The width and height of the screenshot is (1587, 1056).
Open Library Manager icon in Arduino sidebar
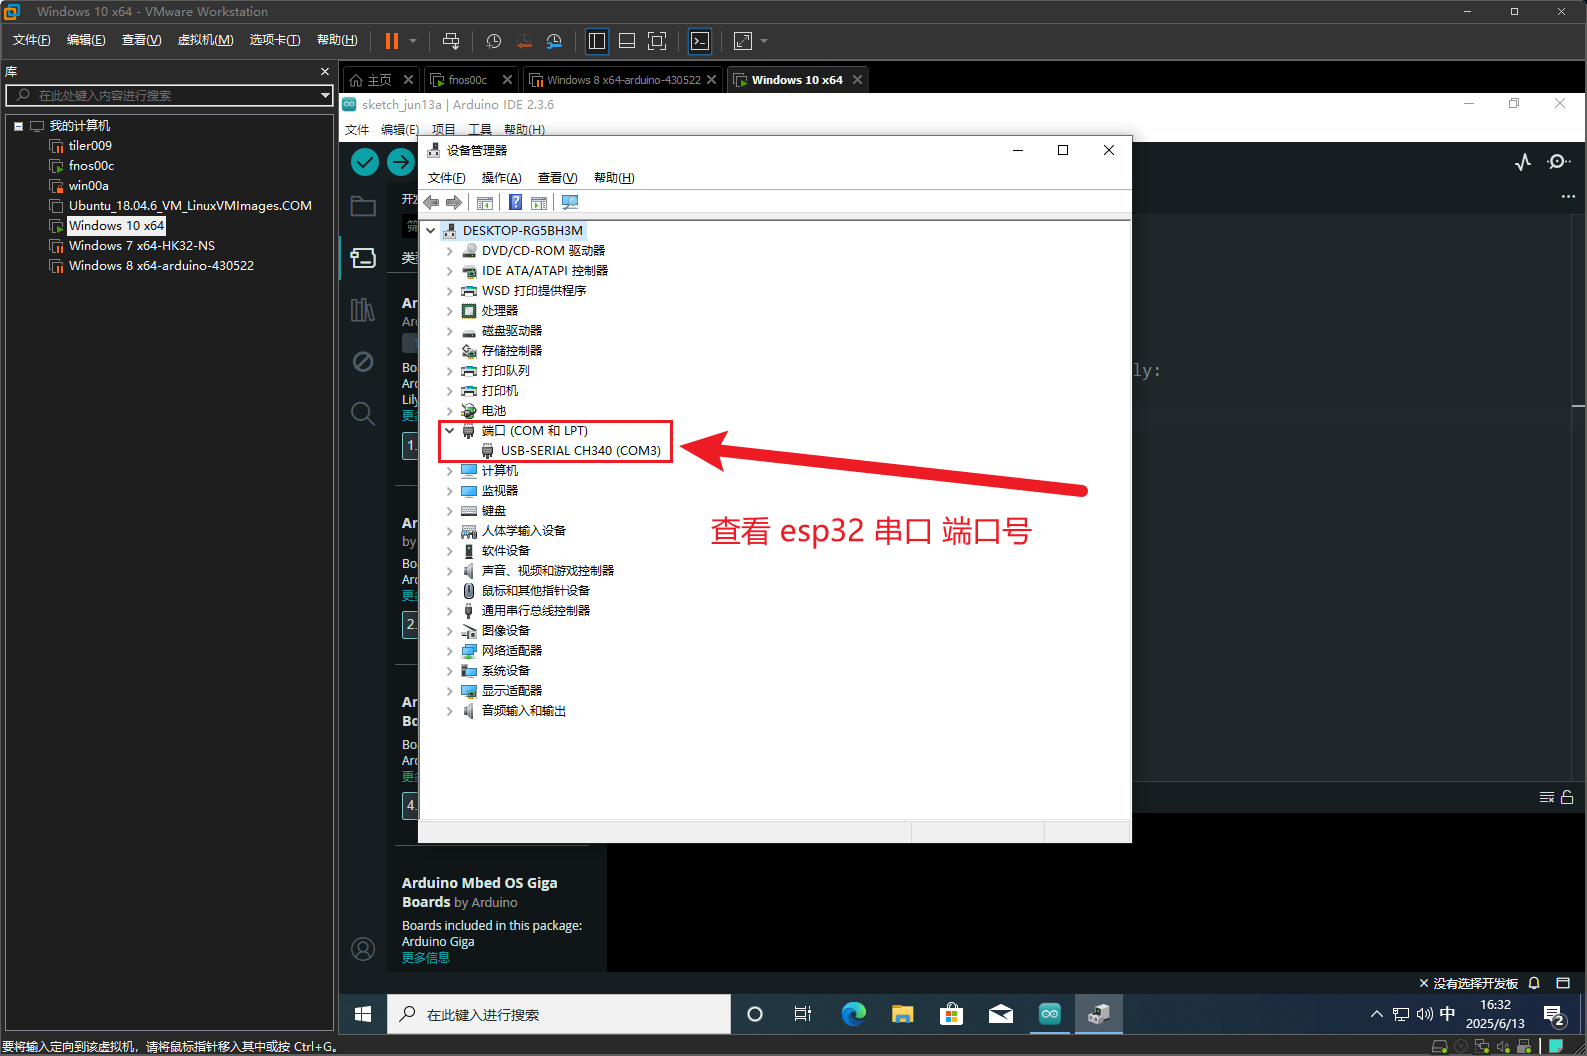coord(363,310)
